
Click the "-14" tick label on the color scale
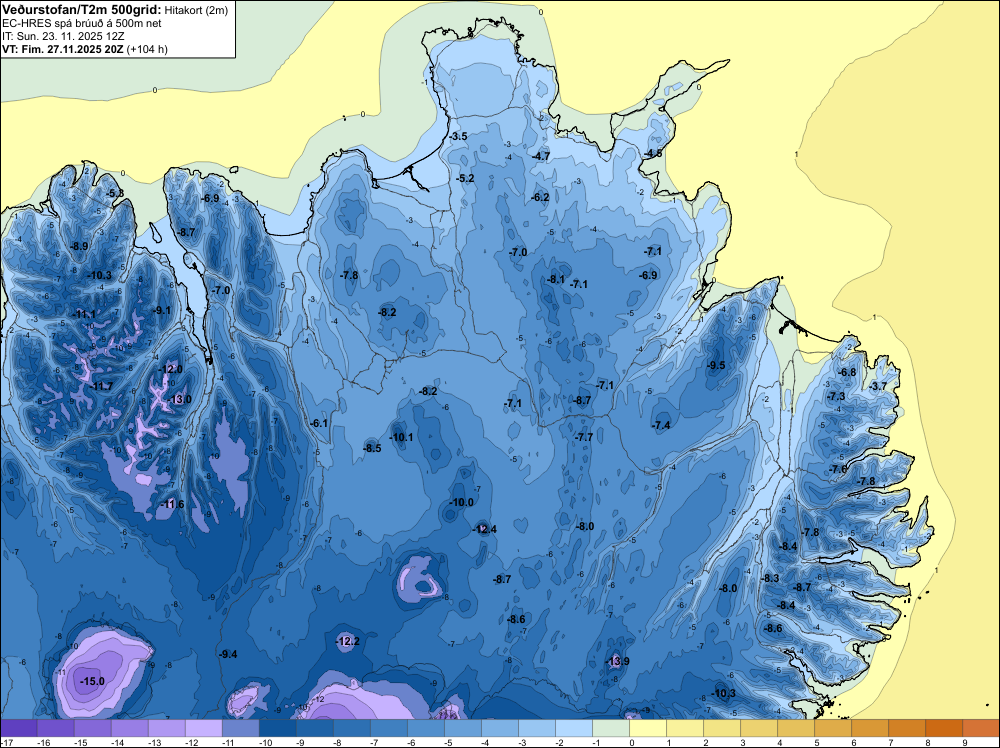(117, 742)
